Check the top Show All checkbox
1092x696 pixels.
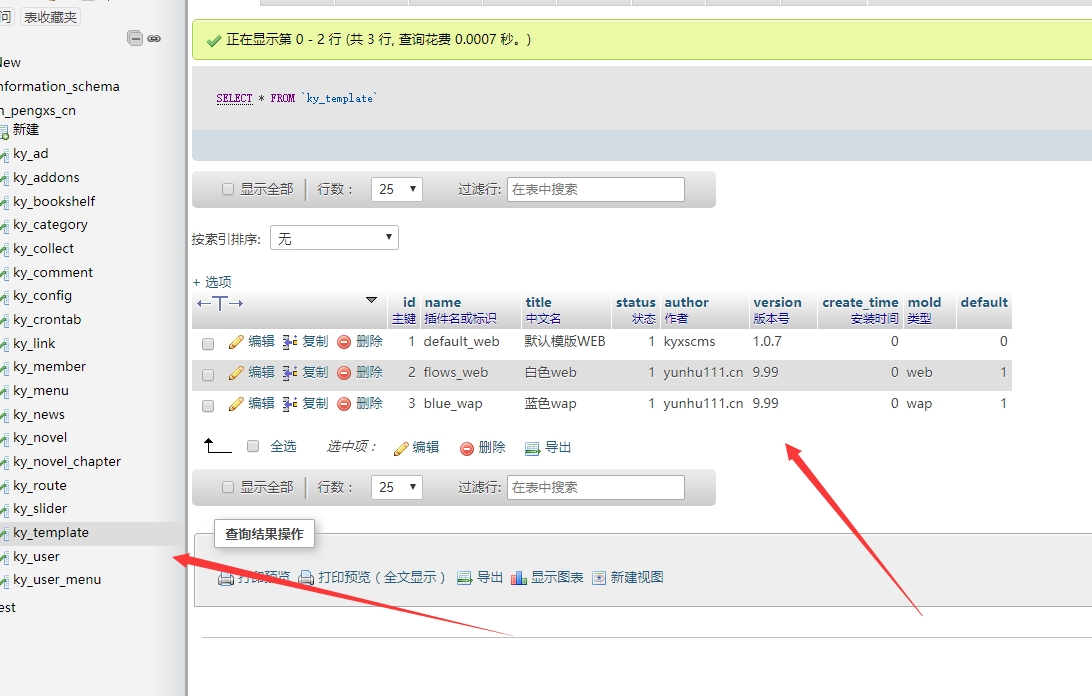click(228, 189)
